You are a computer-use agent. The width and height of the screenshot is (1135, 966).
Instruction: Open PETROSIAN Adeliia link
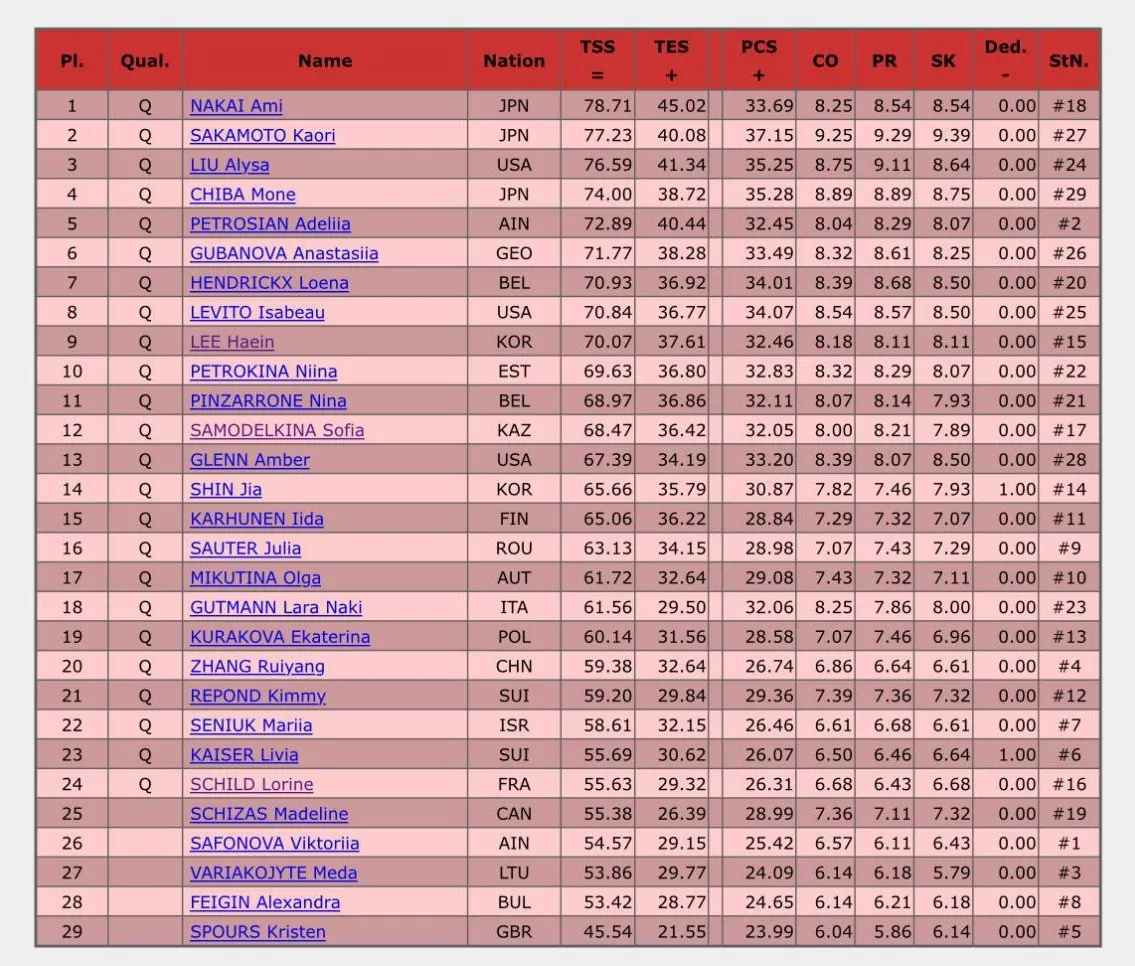[x=270, y=224]
